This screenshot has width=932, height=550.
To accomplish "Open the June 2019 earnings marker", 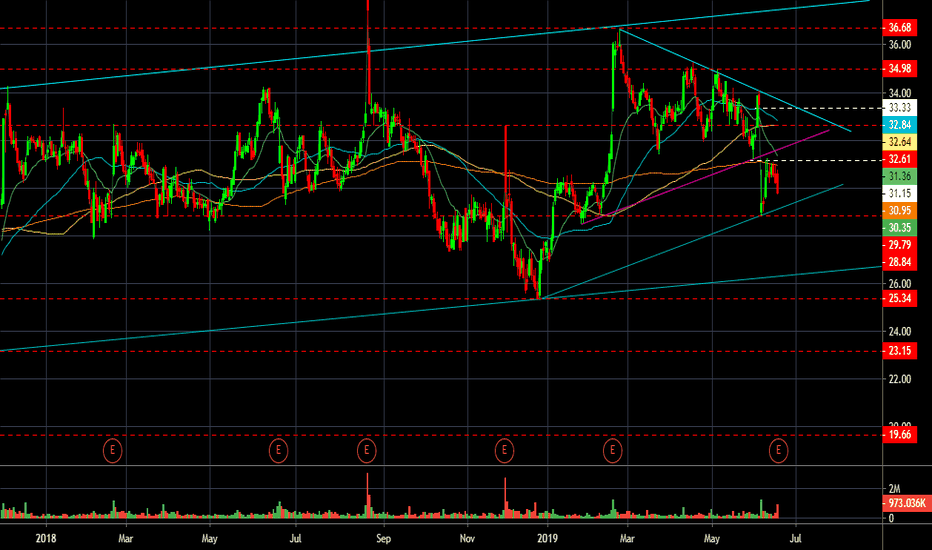I will pos(779,450).
